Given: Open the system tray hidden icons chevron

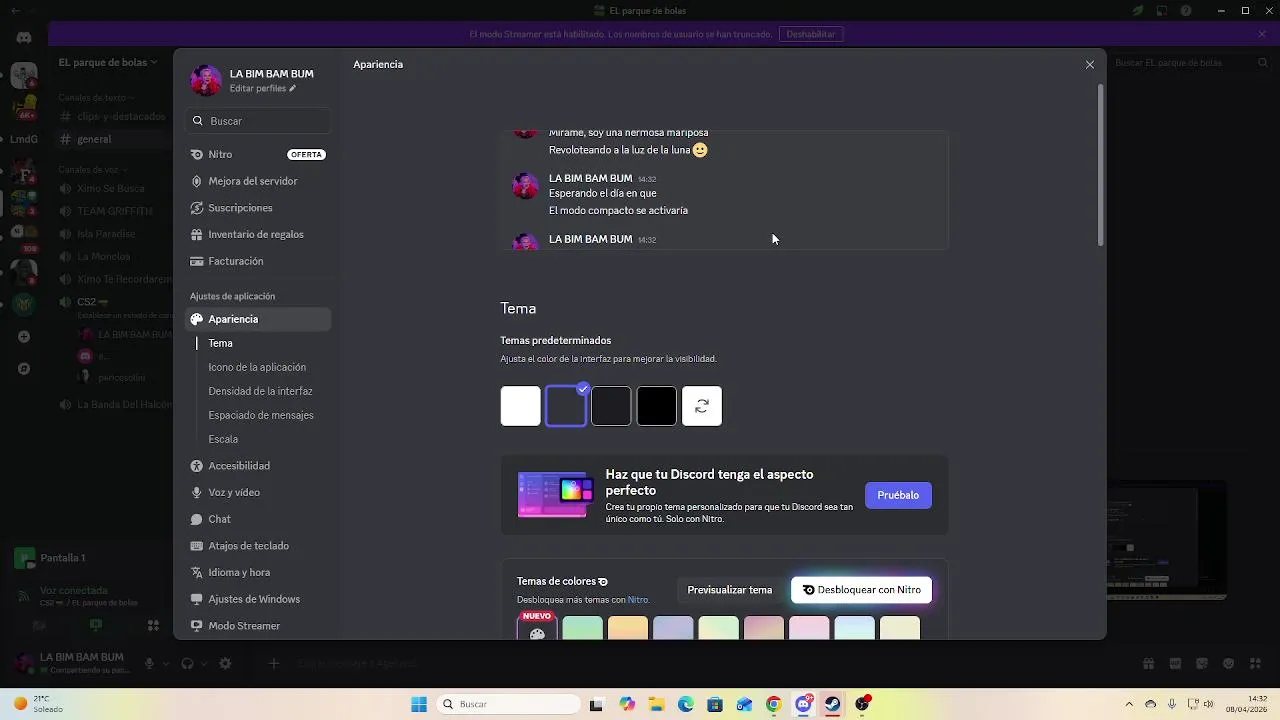Looking at the screenshot, I should point(1129,704).
